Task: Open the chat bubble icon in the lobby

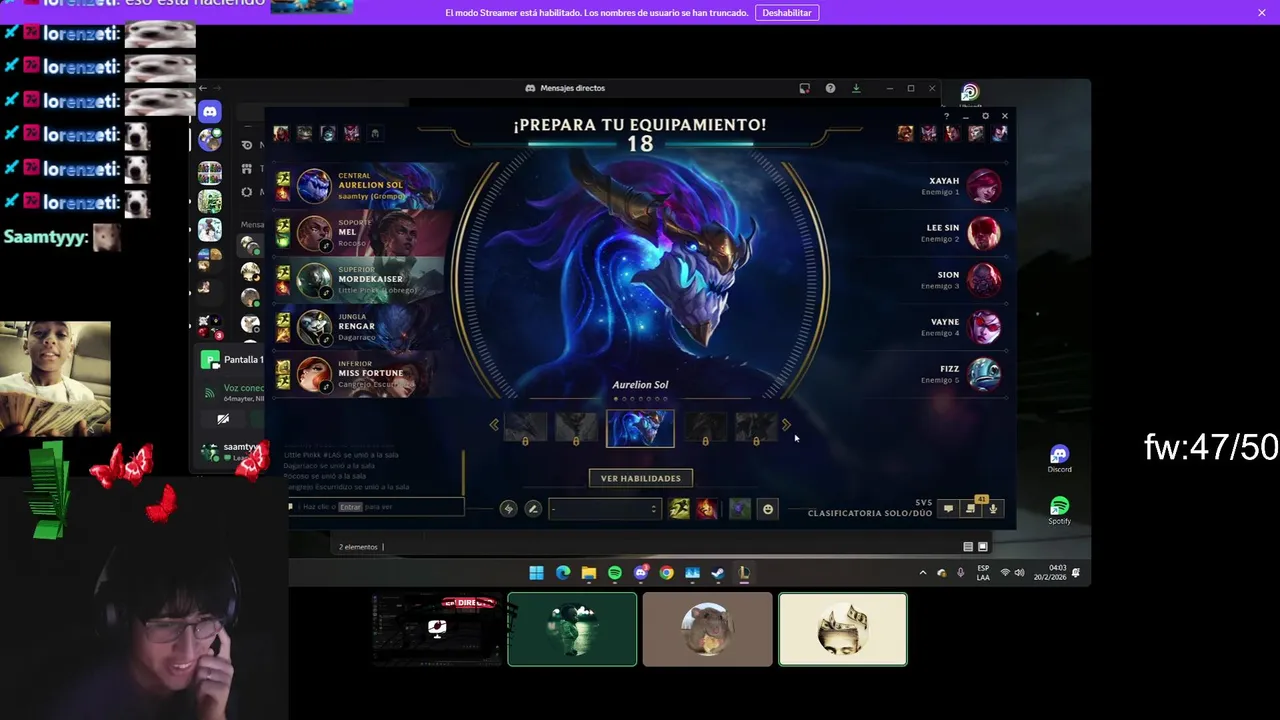Action: pos(948,509)
